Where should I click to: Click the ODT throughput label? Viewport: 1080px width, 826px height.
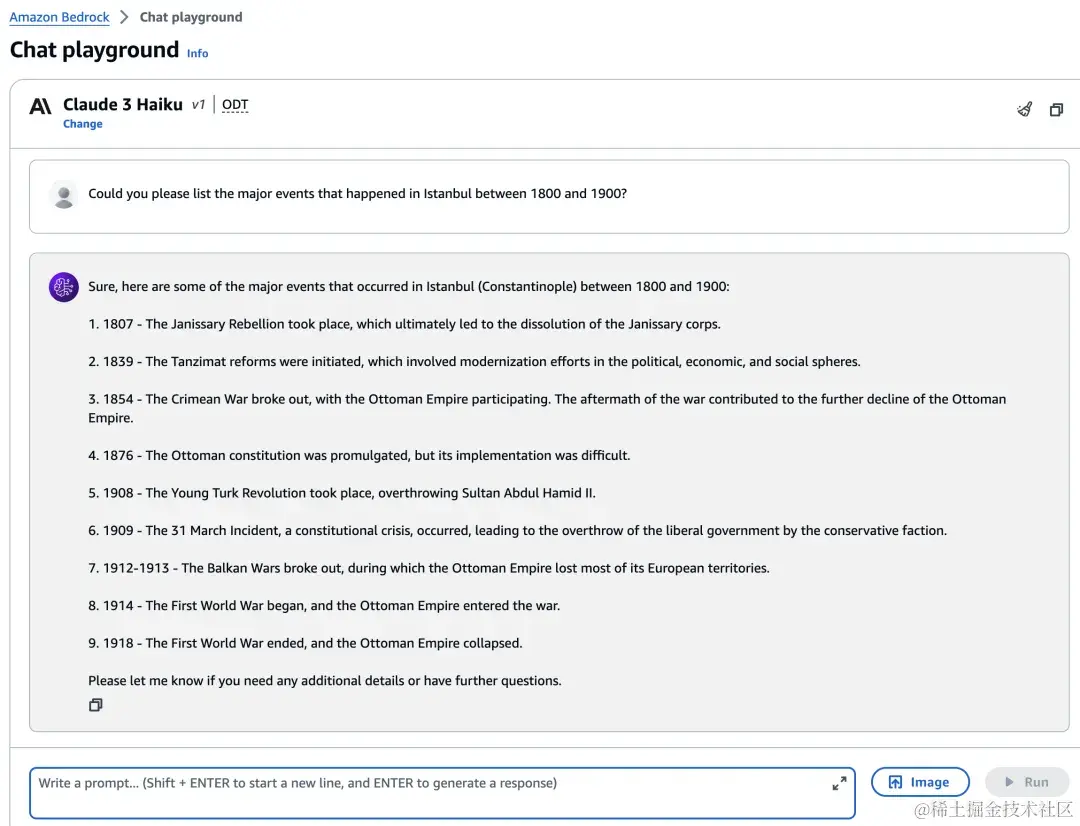click(235, 105)
